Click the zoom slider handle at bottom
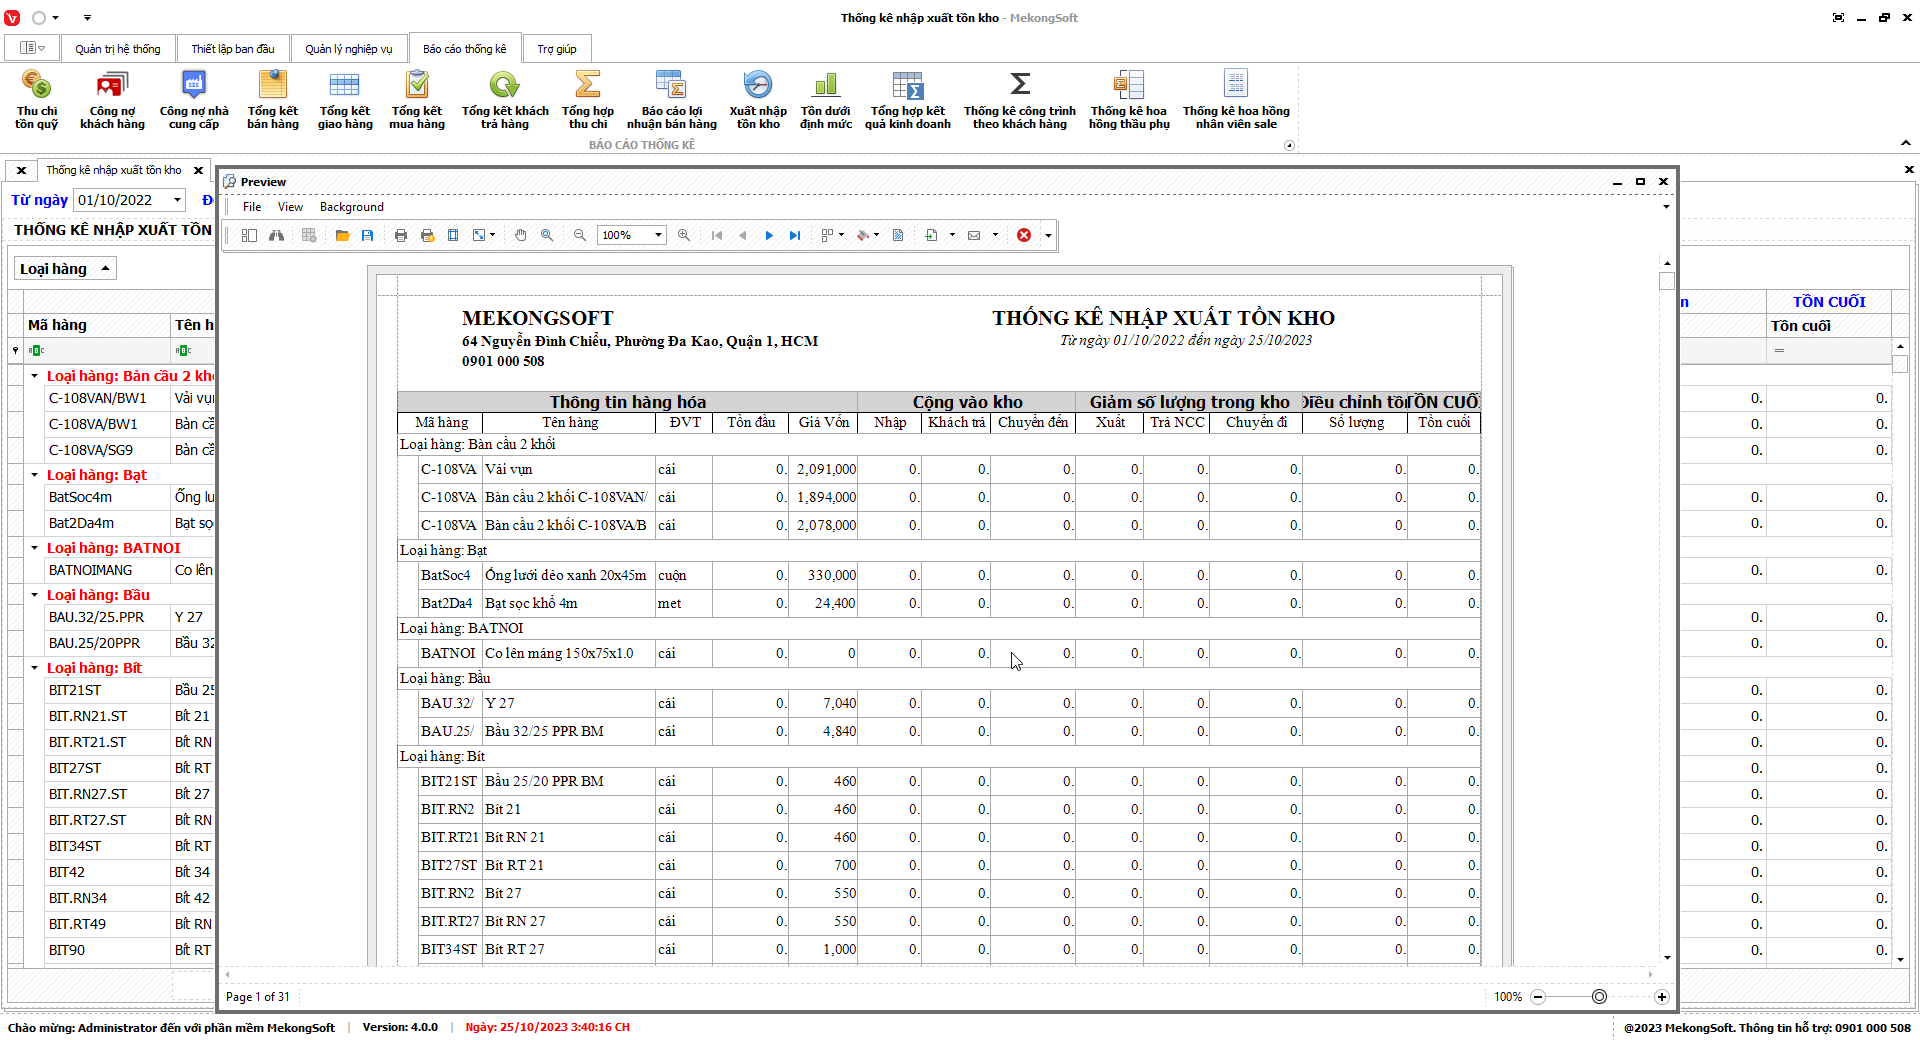 (x=1599, y=997)
